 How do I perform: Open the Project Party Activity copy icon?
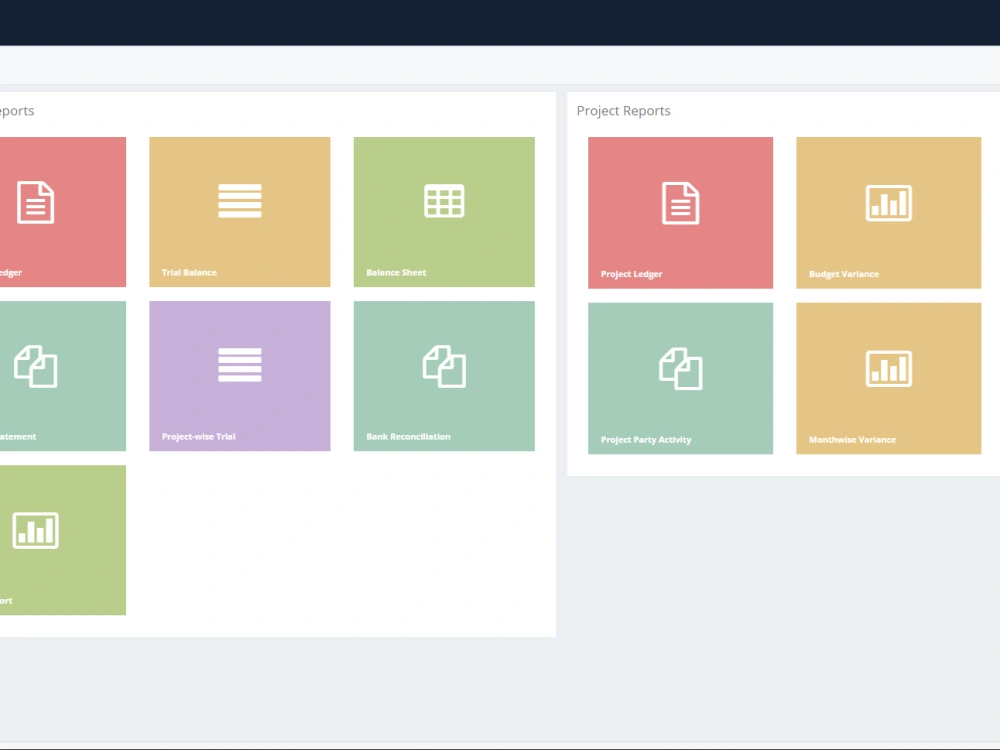coord(680,368)
